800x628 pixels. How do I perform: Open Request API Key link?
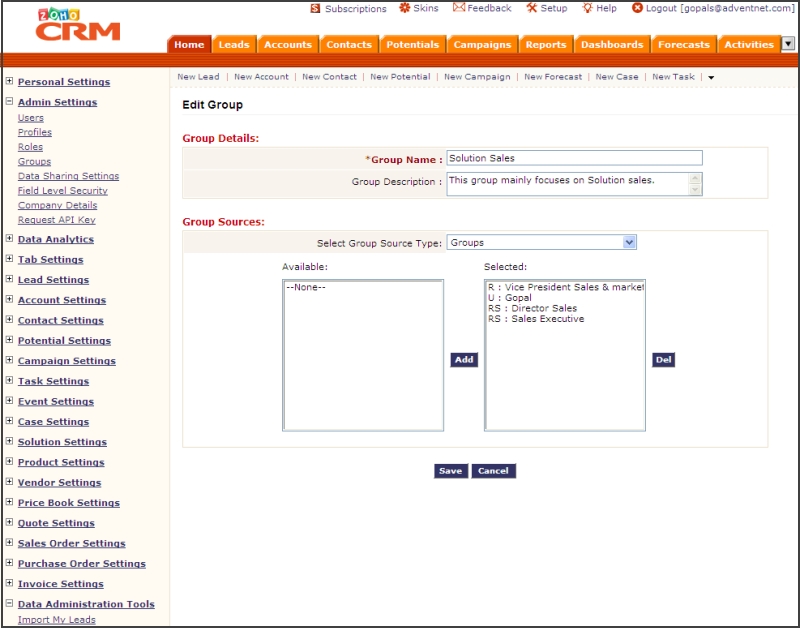pos(57,220)
